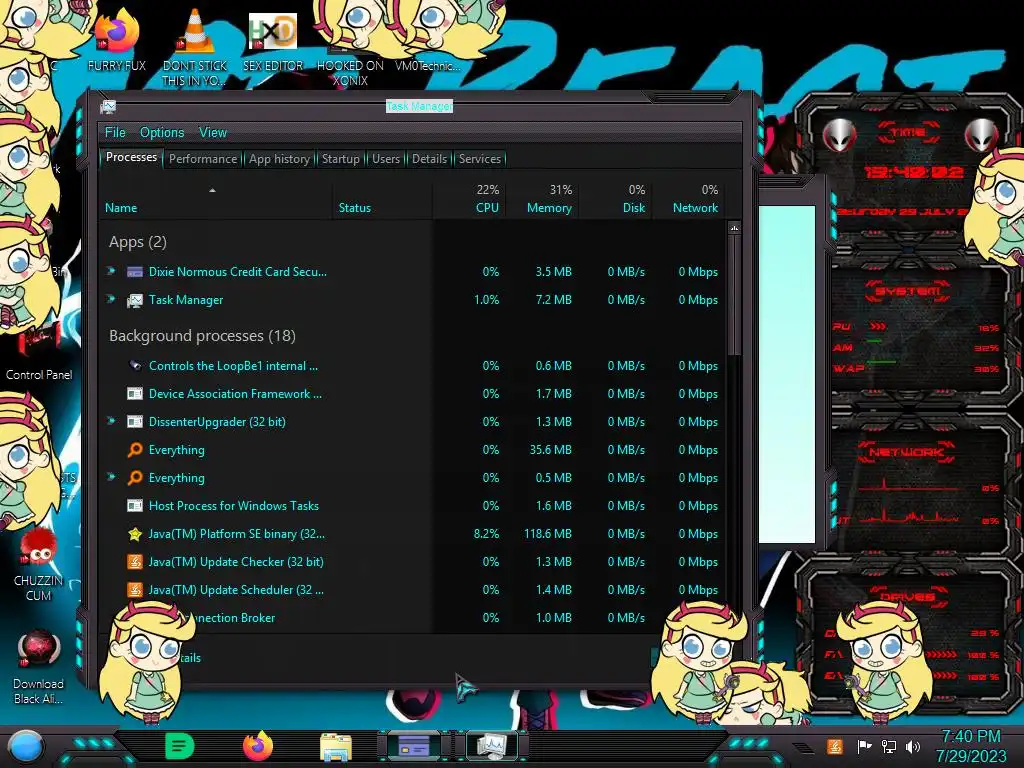Sort processes by CPU column

click(469, 200)
